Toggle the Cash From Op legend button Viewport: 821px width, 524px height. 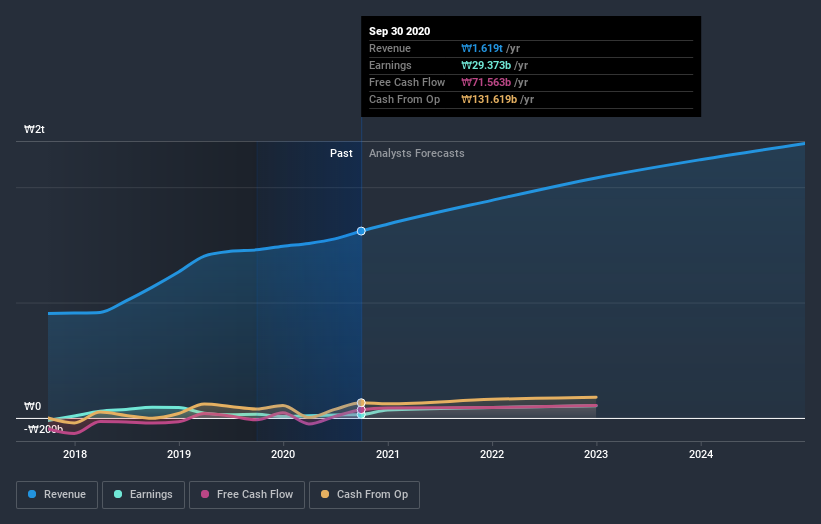(x=364, y=495)
